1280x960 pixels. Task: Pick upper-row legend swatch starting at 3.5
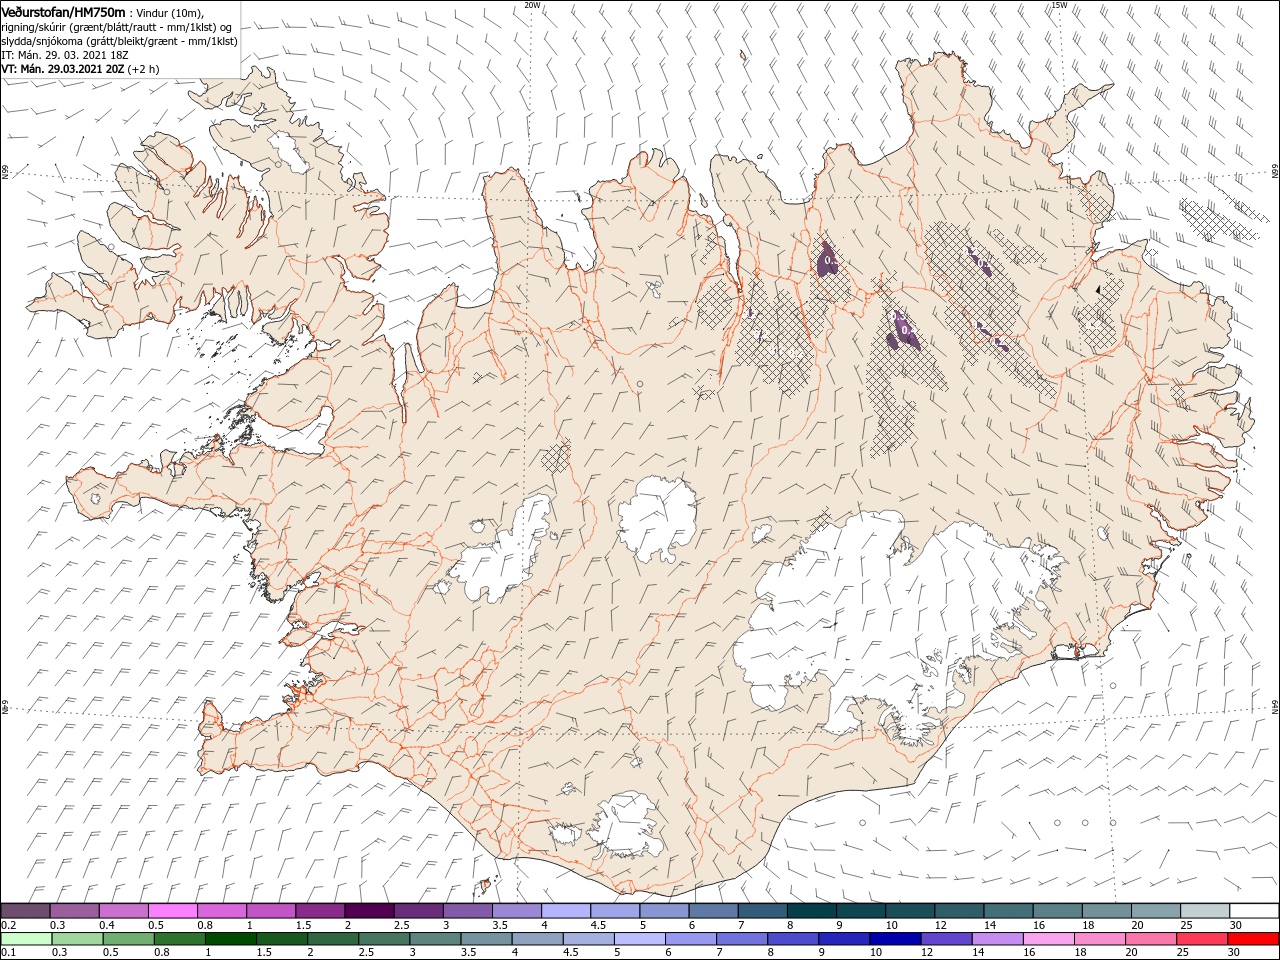[x=516, y=911]
